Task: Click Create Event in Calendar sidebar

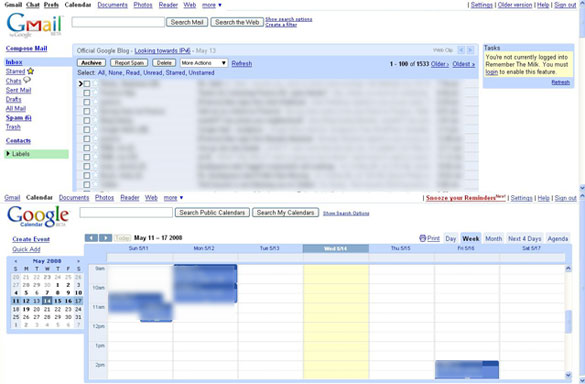Action: pyautogui.click(x=31, y=239)
